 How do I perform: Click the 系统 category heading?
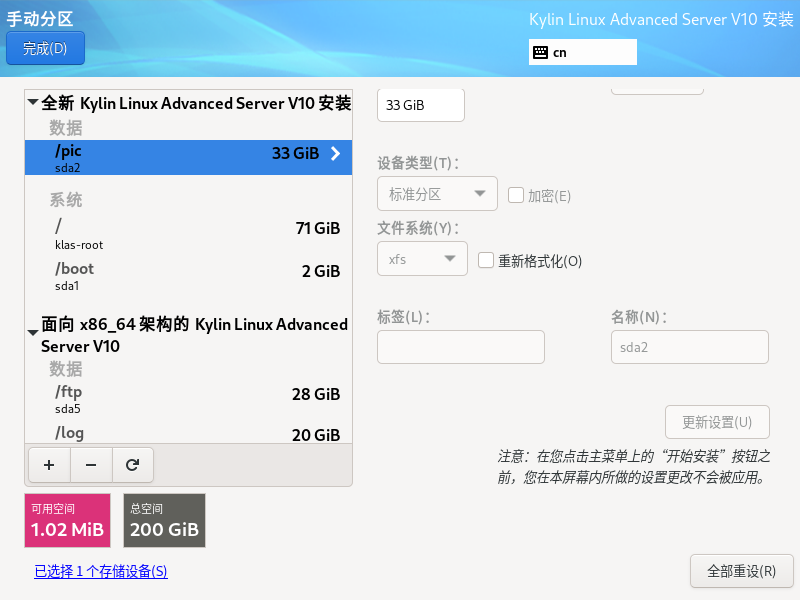[x=65, y=199]
